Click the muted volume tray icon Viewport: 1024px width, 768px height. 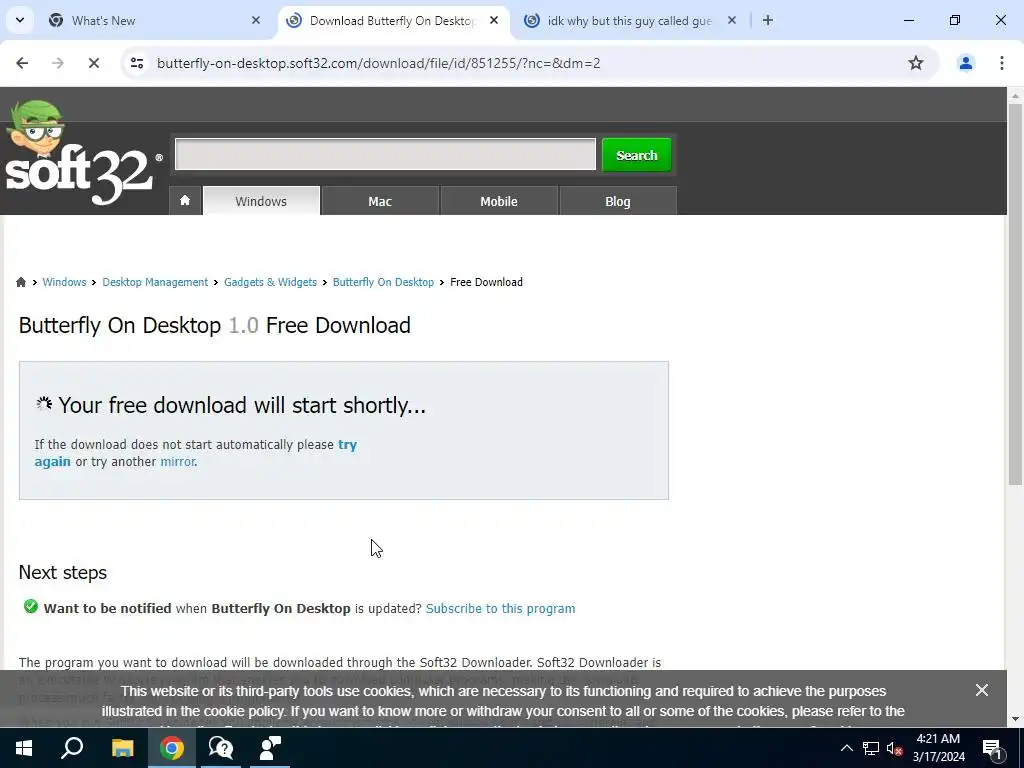tap(894, 748)
